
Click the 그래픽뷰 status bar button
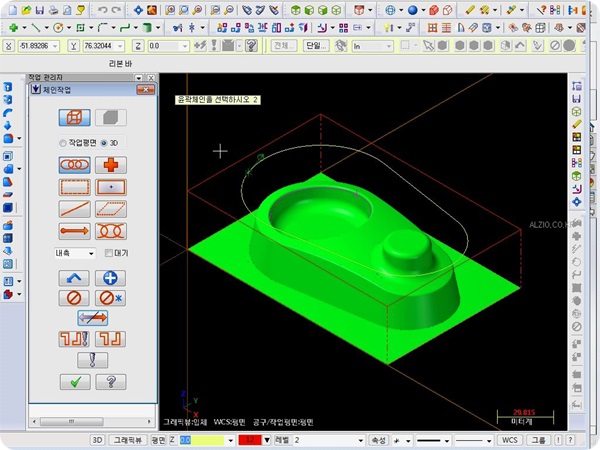click(127, 440)
